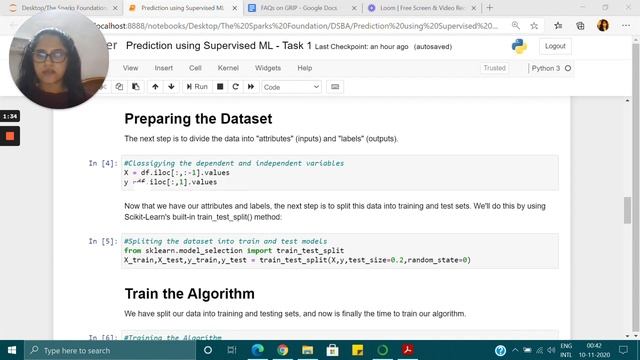Select code cell In [5]
640x360 pixels.
click(x=340, y=251)
